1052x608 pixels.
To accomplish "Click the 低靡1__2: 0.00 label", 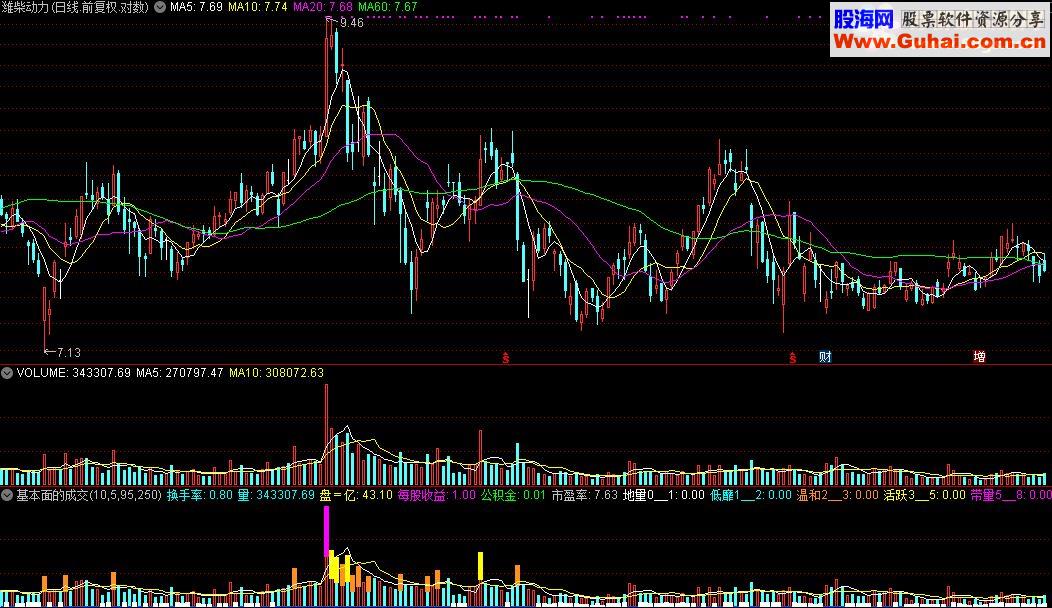I will click(x=751, y=495).
